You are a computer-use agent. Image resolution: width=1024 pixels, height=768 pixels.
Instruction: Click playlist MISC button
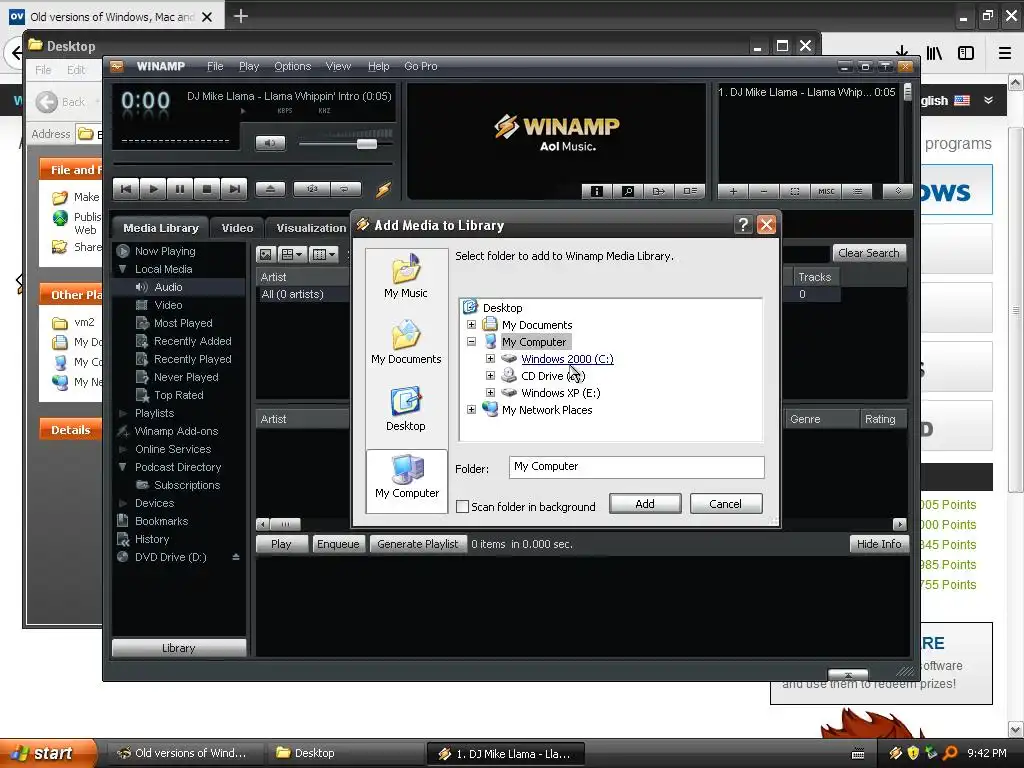(826, 191)
